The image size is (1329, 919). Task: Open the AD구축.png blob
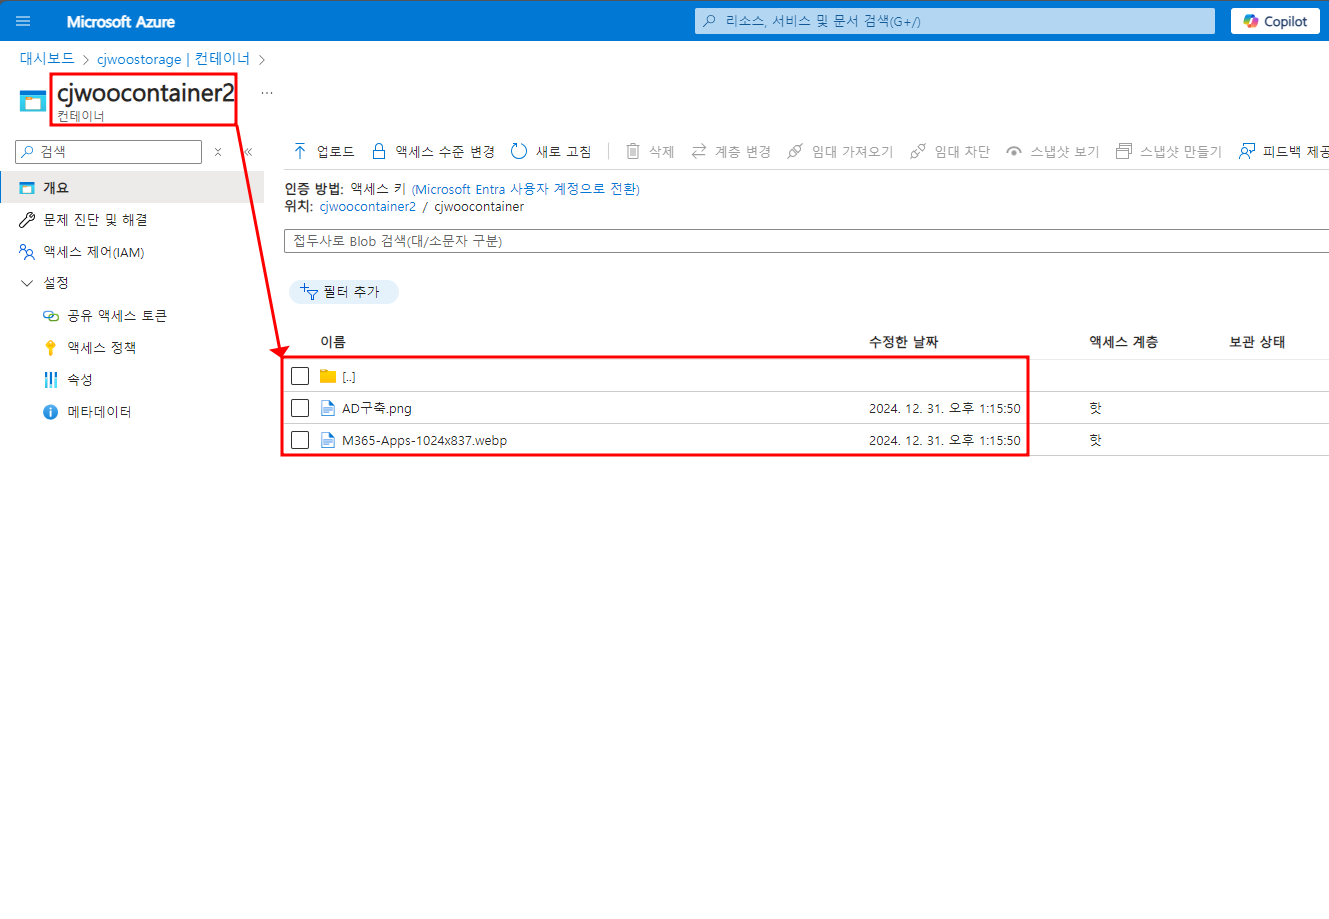pyautogui.click(x=377, y=408)
